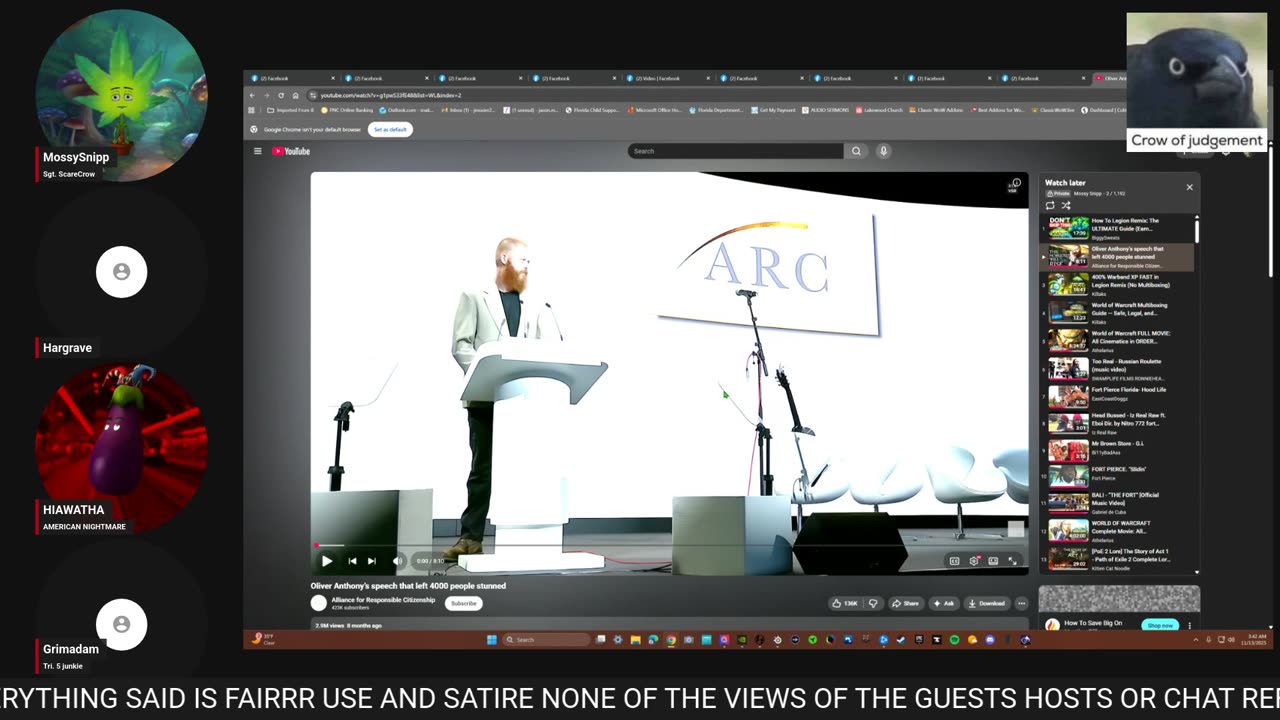Select 'BALI - "THE FORT"' playlist entry

point(1117,503)
